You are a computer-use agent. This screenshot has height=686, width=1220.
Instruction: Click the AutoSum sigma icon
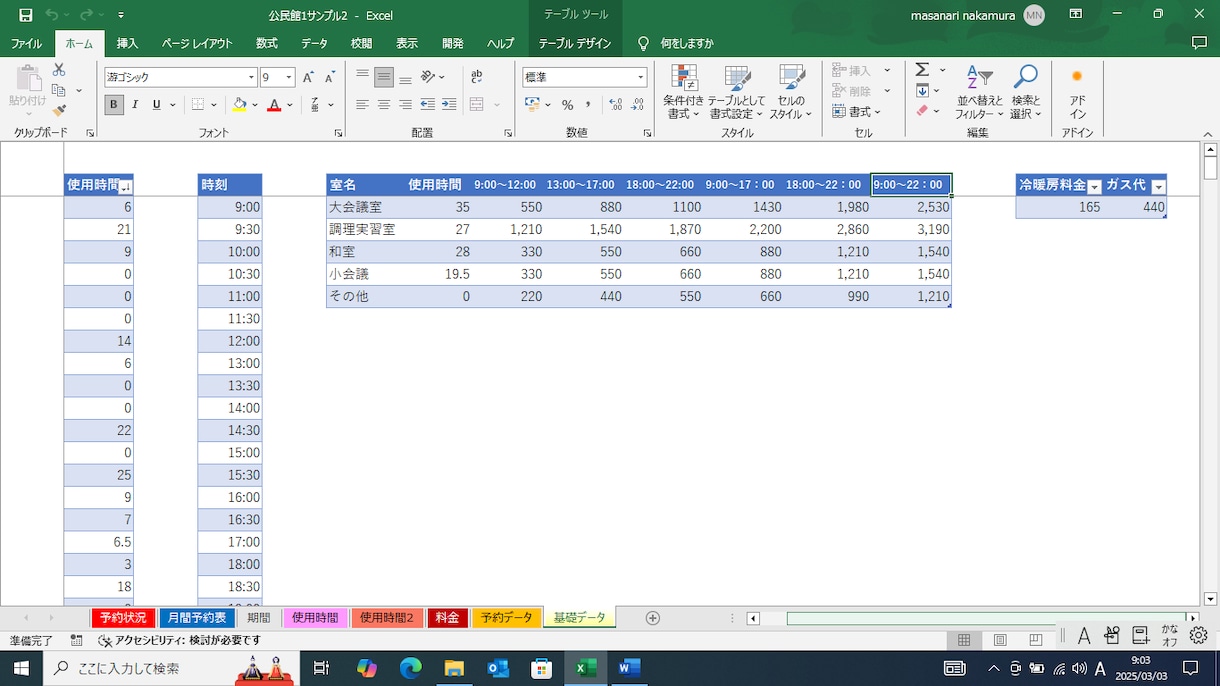point(922,70)
